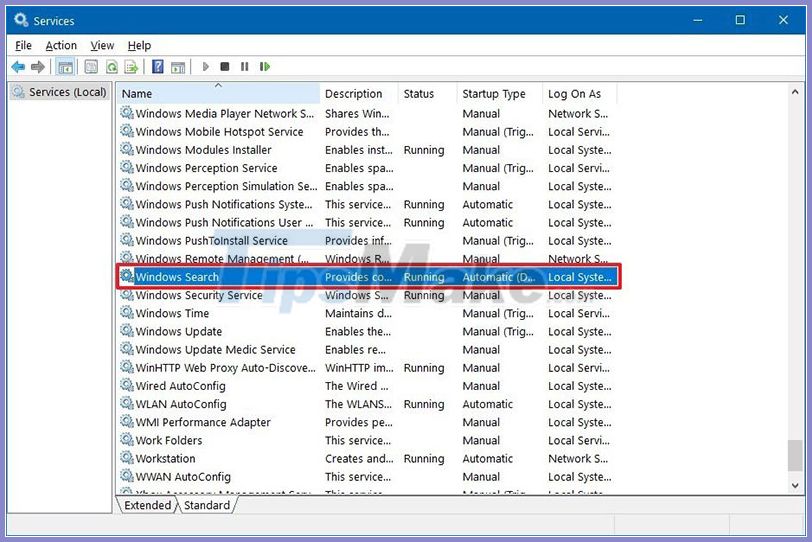Open the View menu
This screenshot has width=812, height=542.
[102, 46]
